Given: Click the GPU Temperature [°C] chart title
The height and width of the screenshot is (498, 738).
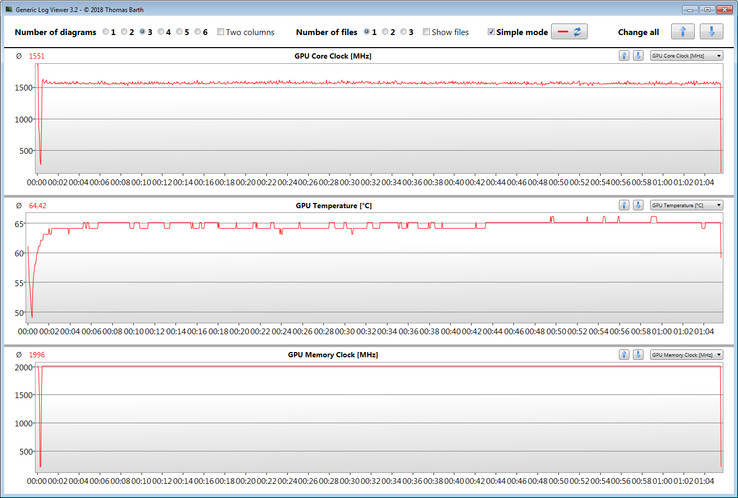Looking at the screenshot, I should [x=334, y=206].
